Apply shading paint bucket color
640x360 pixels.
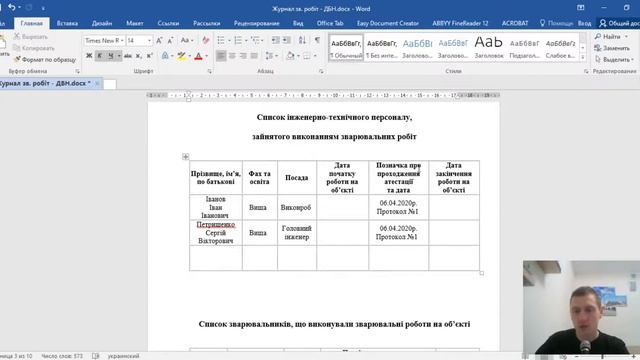click(290, 56)
